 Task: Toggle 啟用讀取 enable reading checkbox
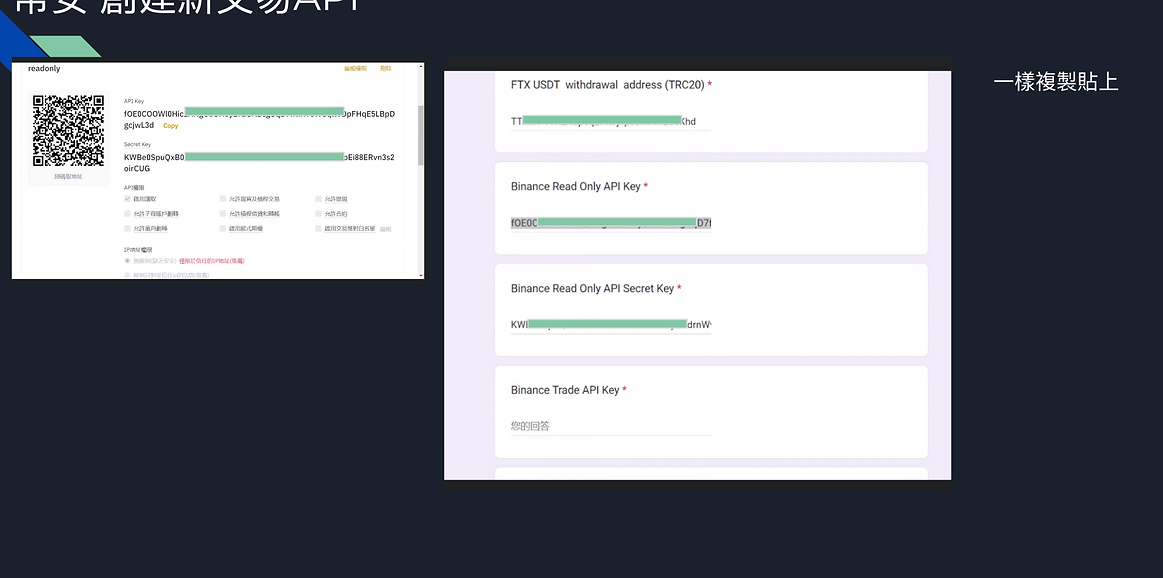128,199
